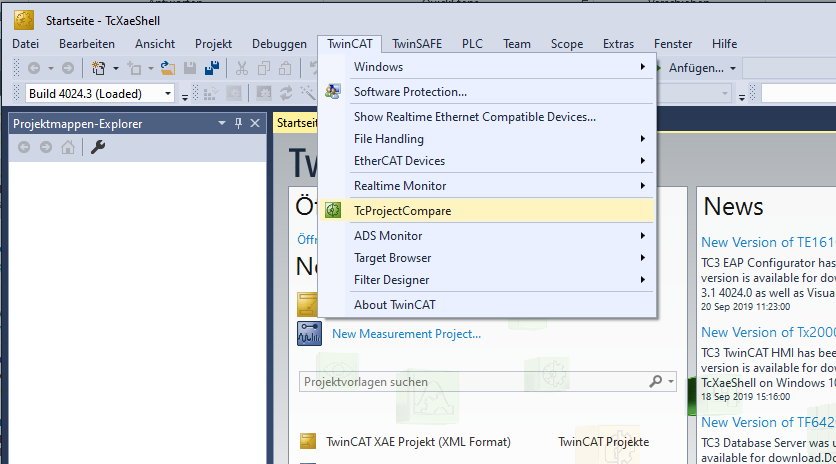Click the Cut scissors icon
Image resolution: width=836 pixels, height=464 pixels.
(x=242, y=68)
